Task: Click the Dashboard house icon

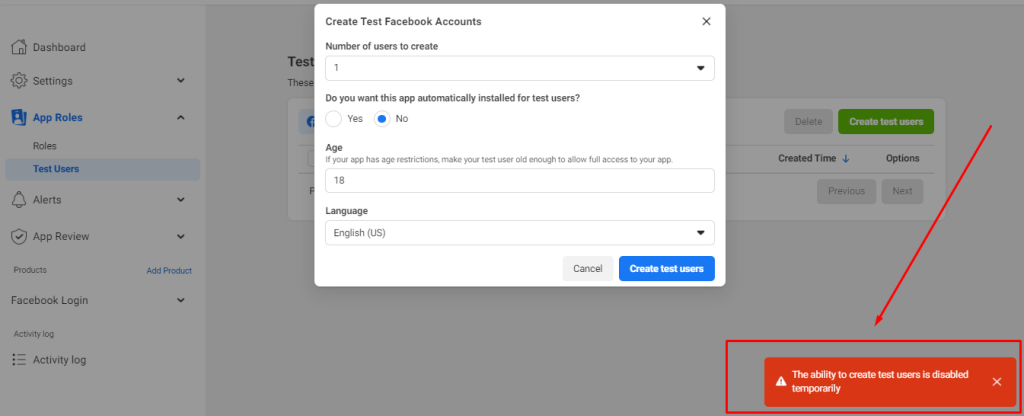Action: 19,47
